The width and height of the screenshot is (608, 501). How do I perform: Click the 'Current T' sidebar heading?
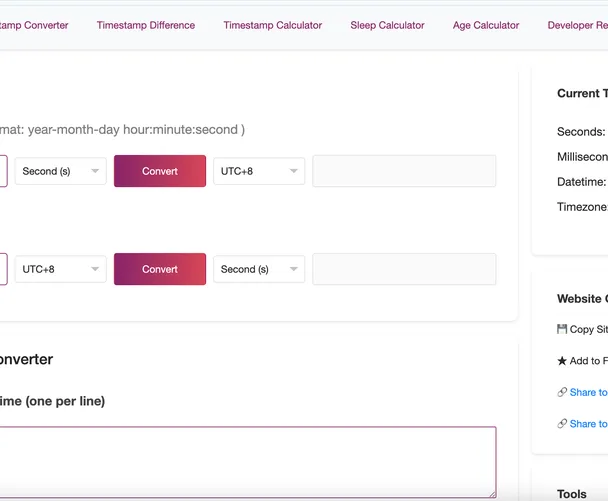pos(582,93)
